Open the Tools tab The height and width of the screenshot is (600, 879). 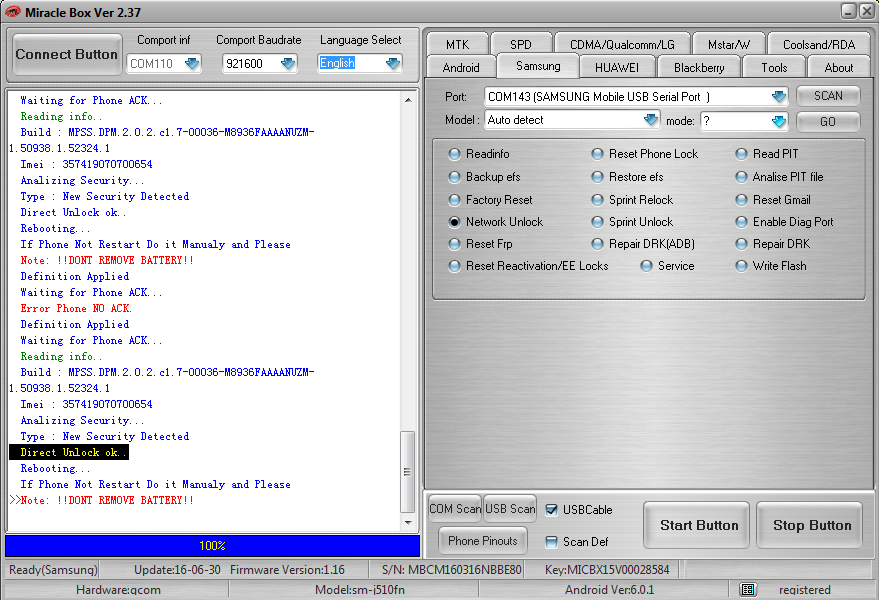774,67
